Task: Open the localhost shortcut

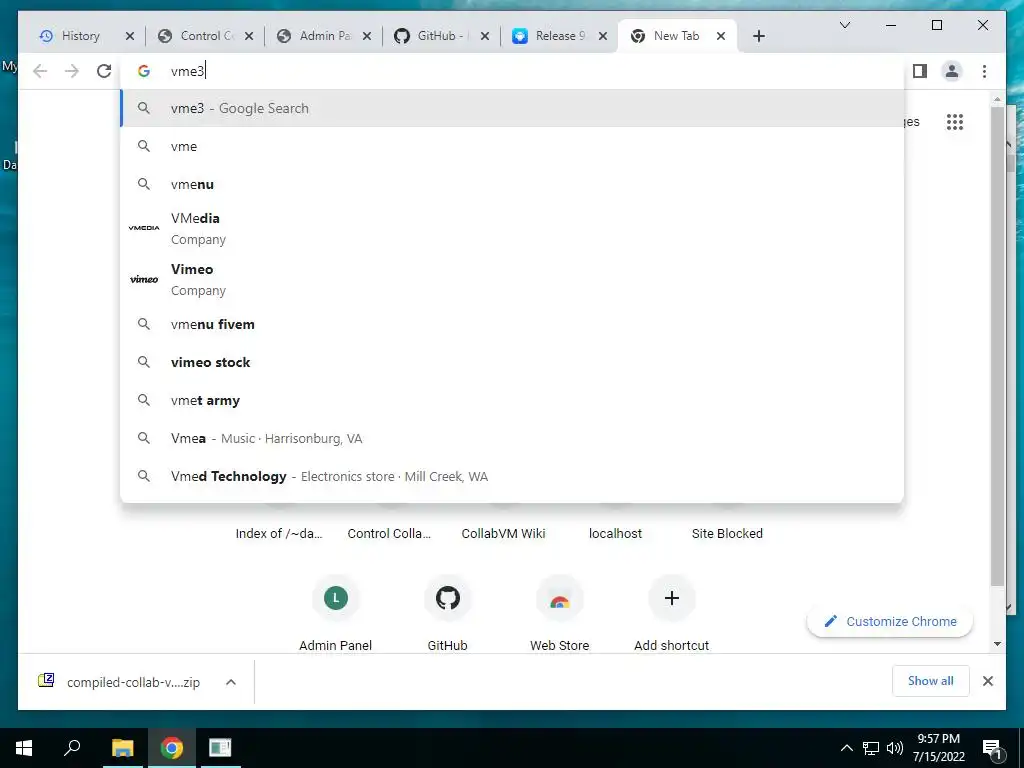Action: click(x=615, y=533)
